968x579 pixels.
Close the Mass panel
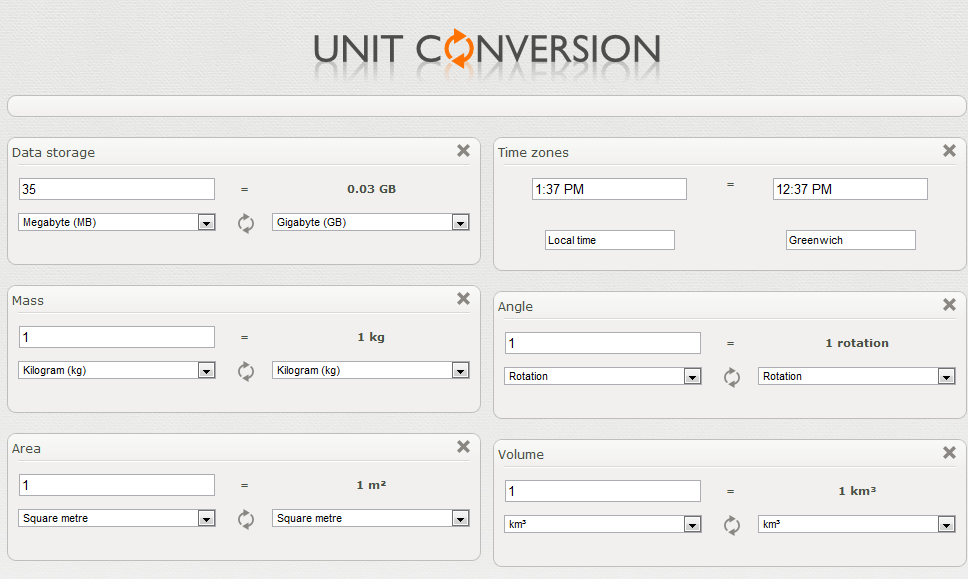pos(464,299)
